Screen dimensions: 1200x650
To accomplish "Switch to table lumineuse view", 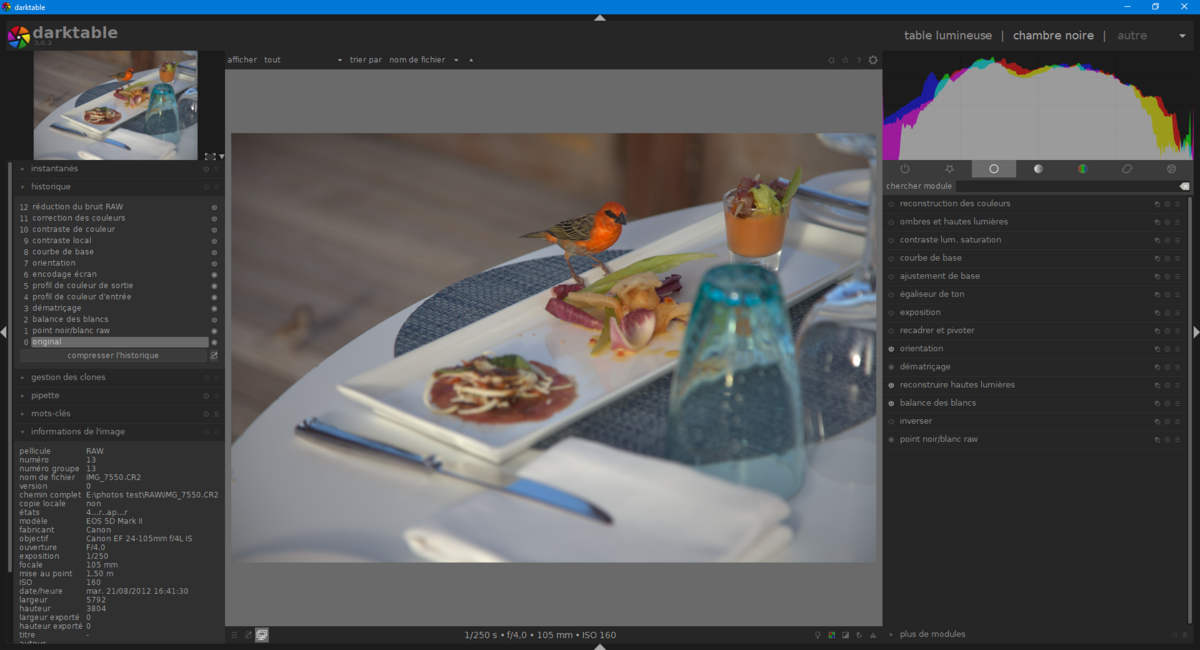I will tap(948, 35).
